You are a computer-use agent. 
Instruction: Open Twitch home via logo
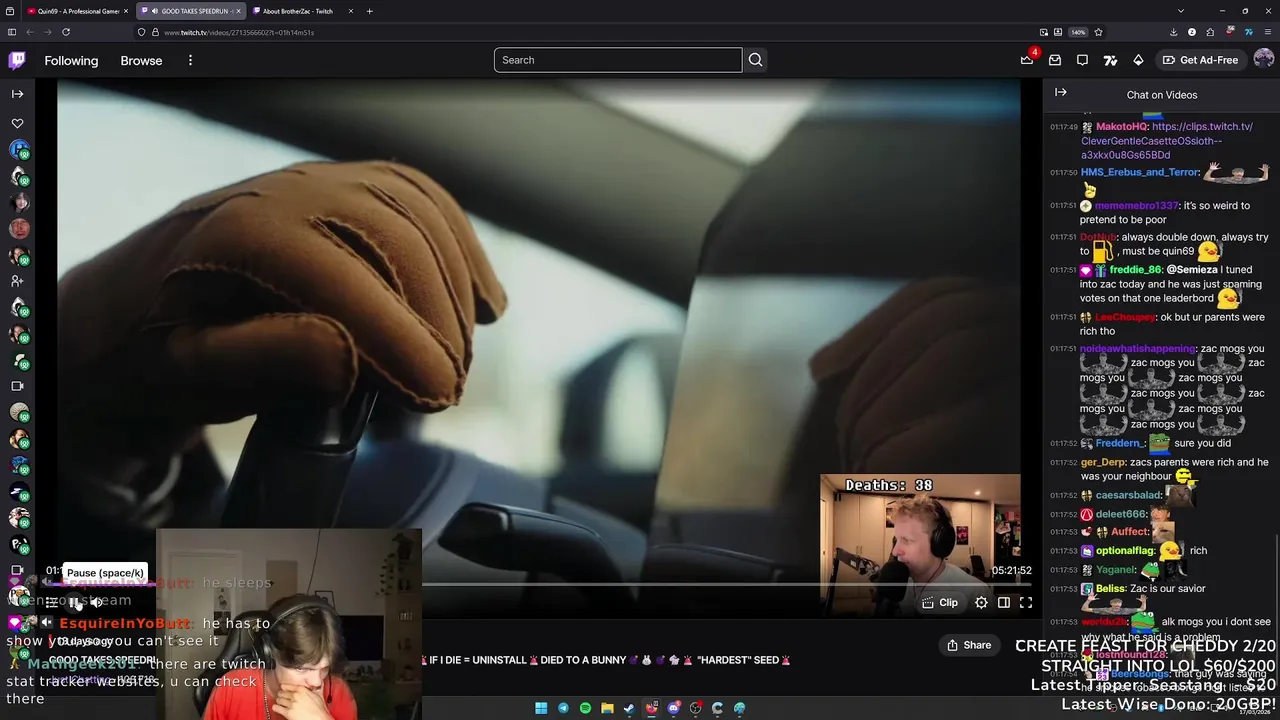tap(17, 60)
